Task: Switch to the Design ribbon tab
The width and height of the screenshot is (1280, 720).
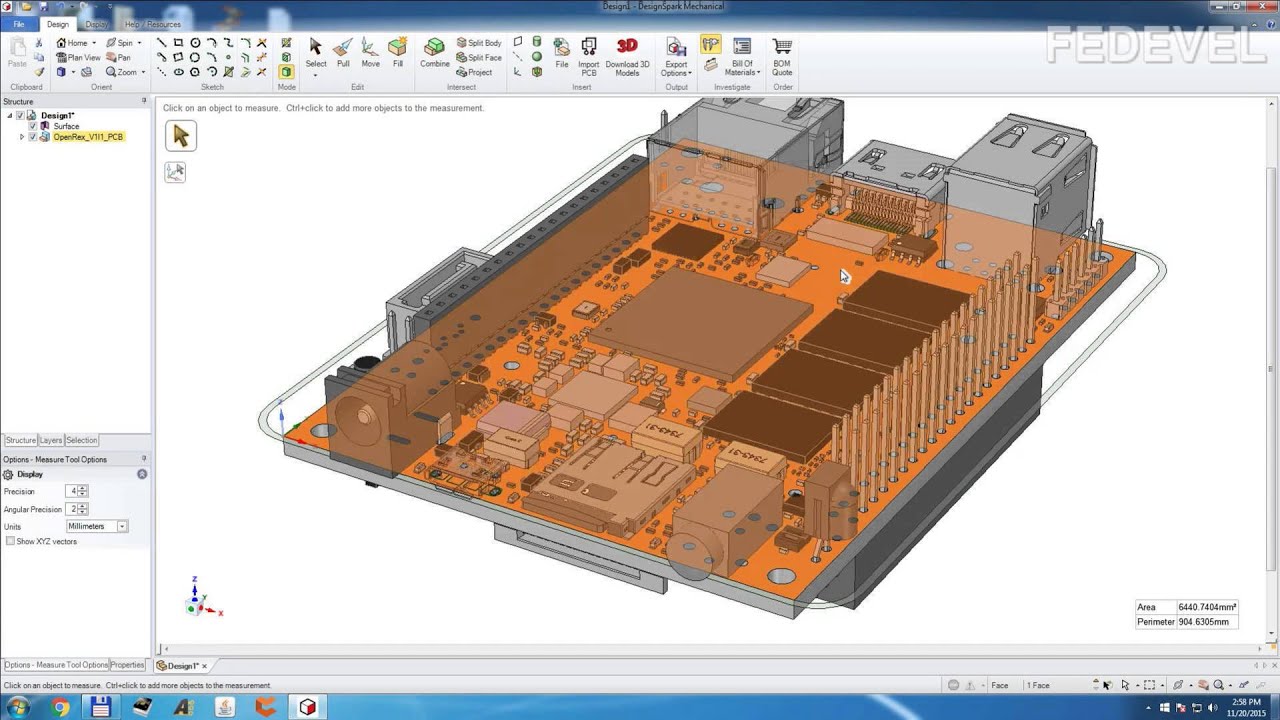Action: 58,24
